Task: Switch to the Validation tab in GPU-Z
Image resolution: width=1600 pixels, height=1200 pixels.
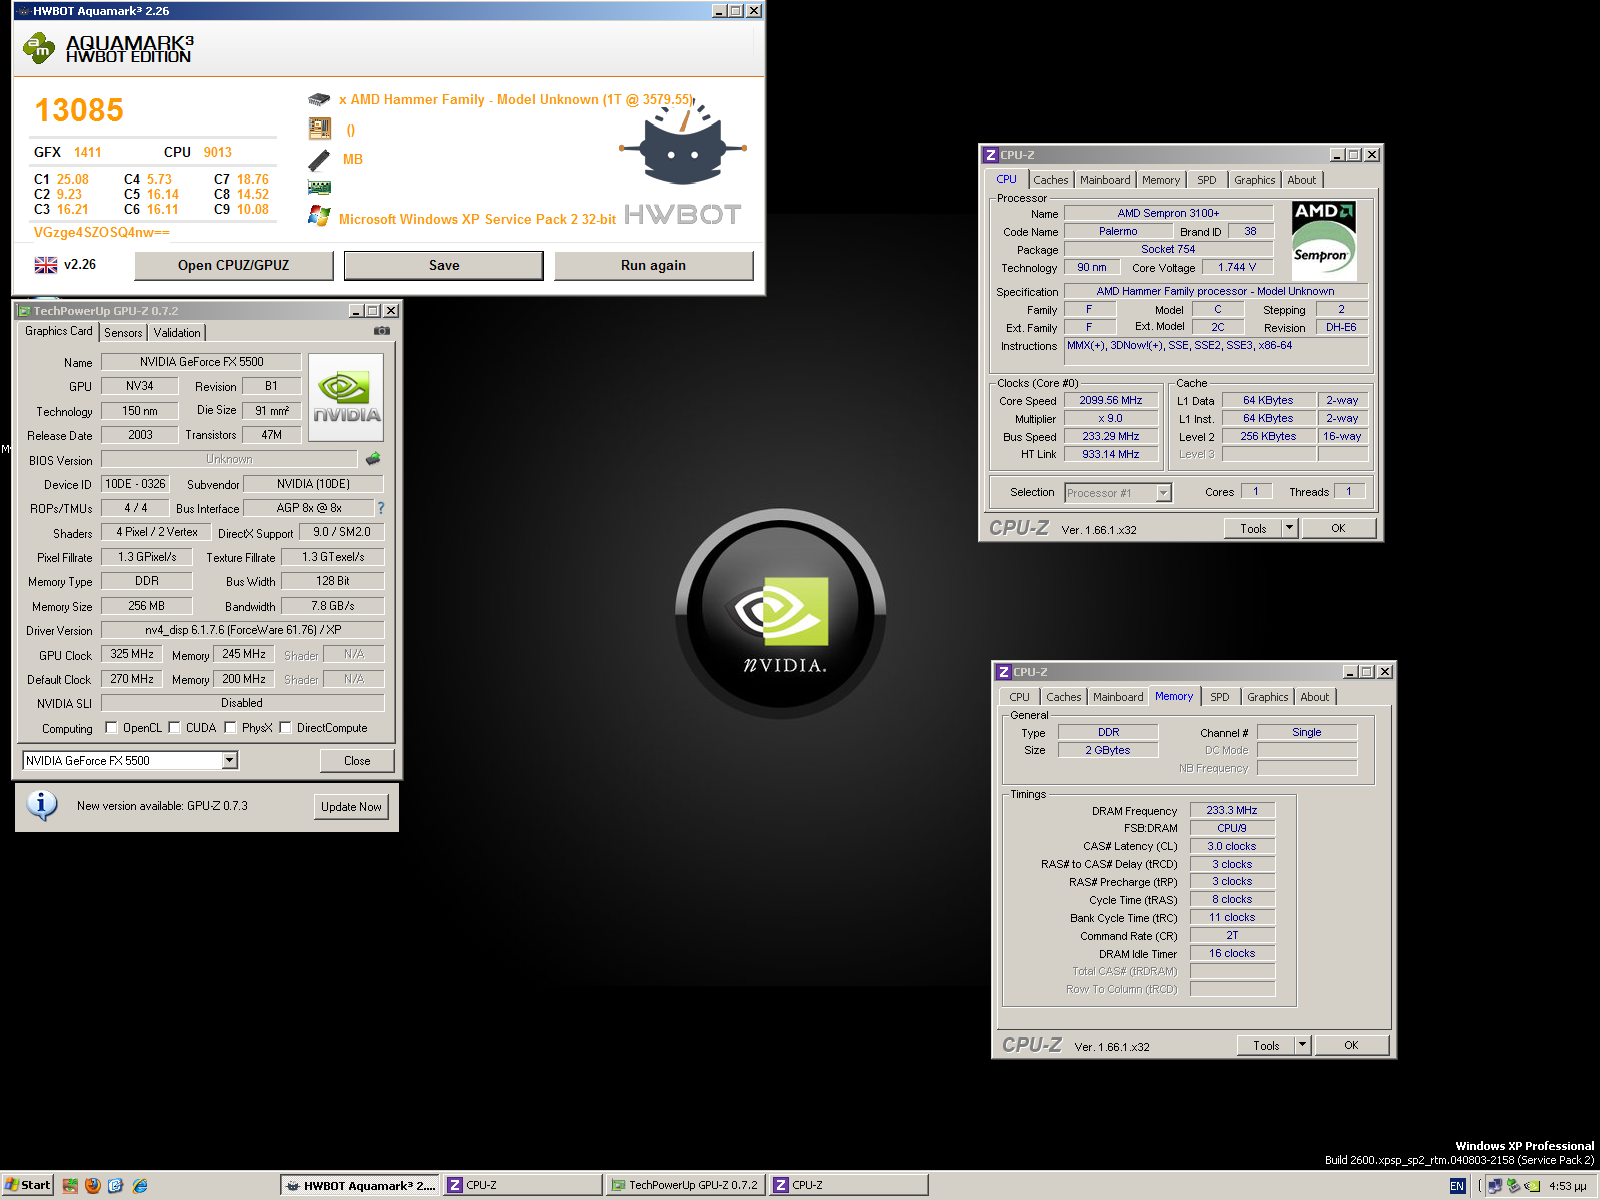Action: [177, 333]
